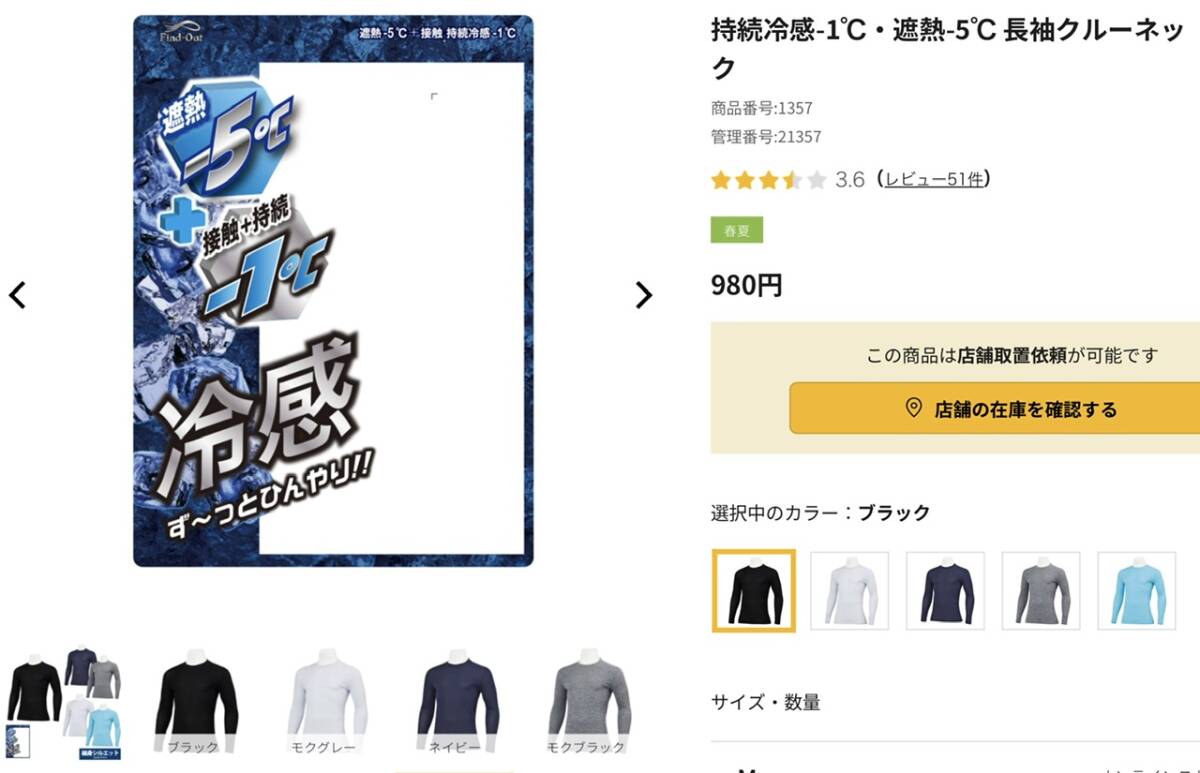Click the location pin icon
The image size is (1200, 773).
[912, 408]
